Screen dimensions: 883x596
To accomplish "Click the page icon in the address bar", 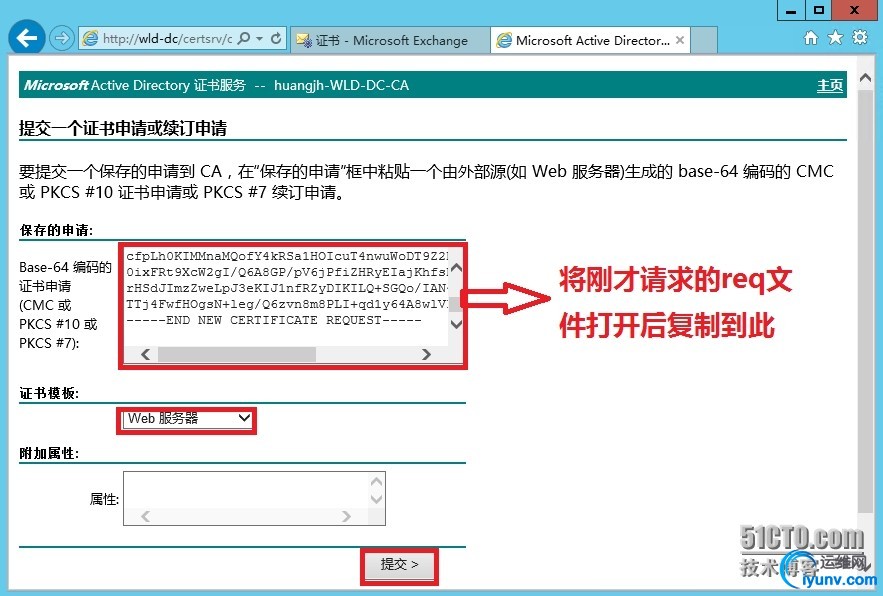I will pyautogui.click(x=90, y=38).
